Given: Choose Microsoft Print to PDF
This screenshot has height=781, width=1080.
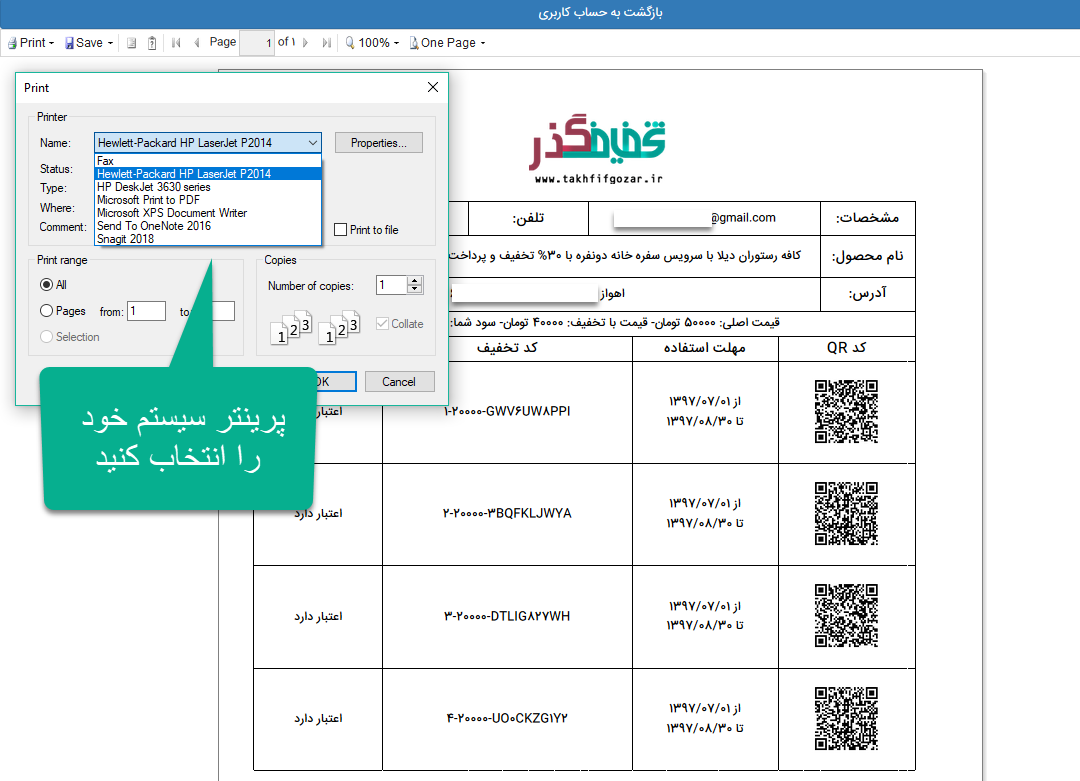Looking at the screenshot, I should (208, 200).
